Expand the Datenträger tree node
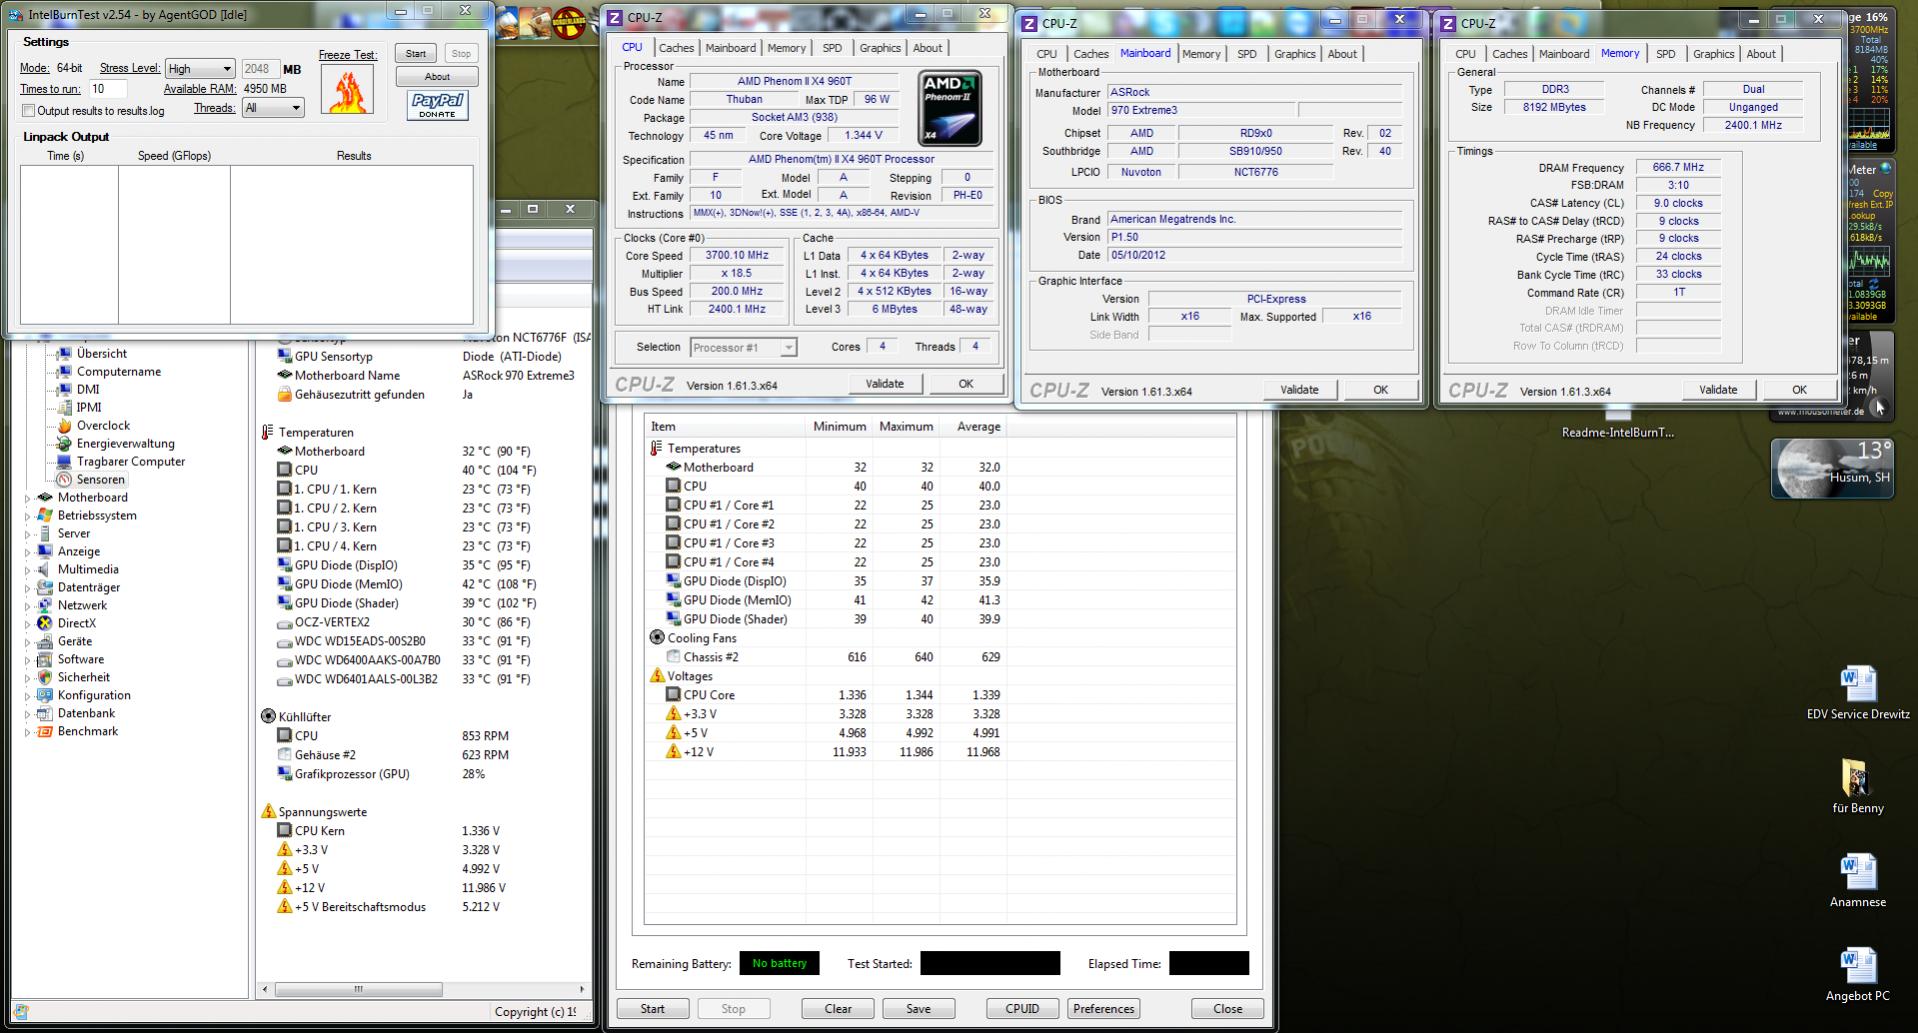The height and width of the screenshot is (1033, 1918). (x=27, y=587)
